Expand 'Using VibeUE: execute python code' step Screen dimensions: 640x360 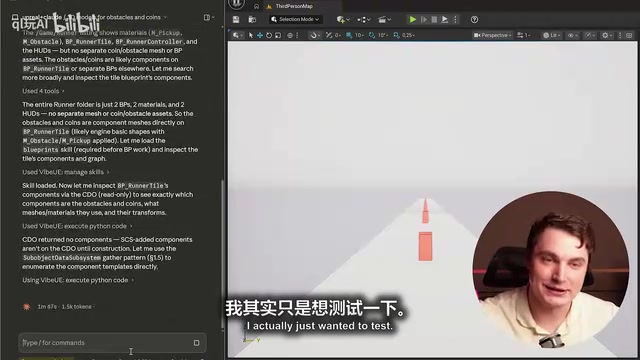[x=78, y=280]
